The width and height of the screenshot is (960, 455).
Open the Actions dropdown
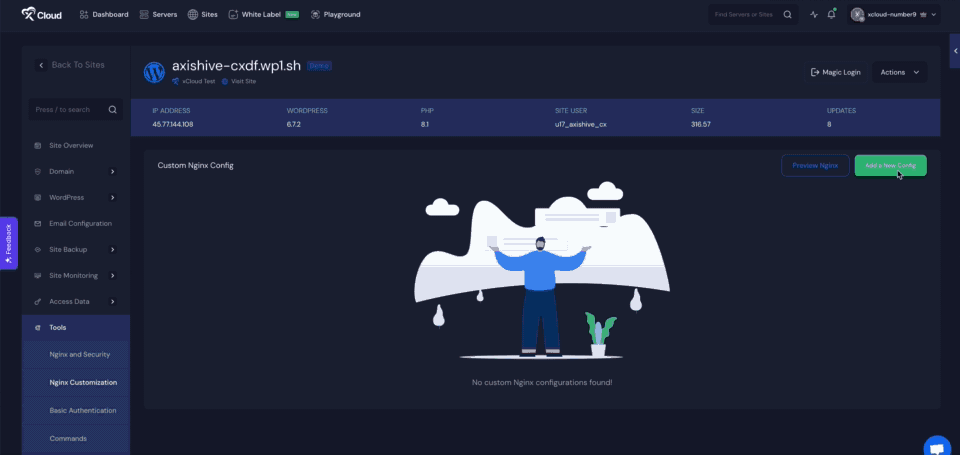pos(899,72)
